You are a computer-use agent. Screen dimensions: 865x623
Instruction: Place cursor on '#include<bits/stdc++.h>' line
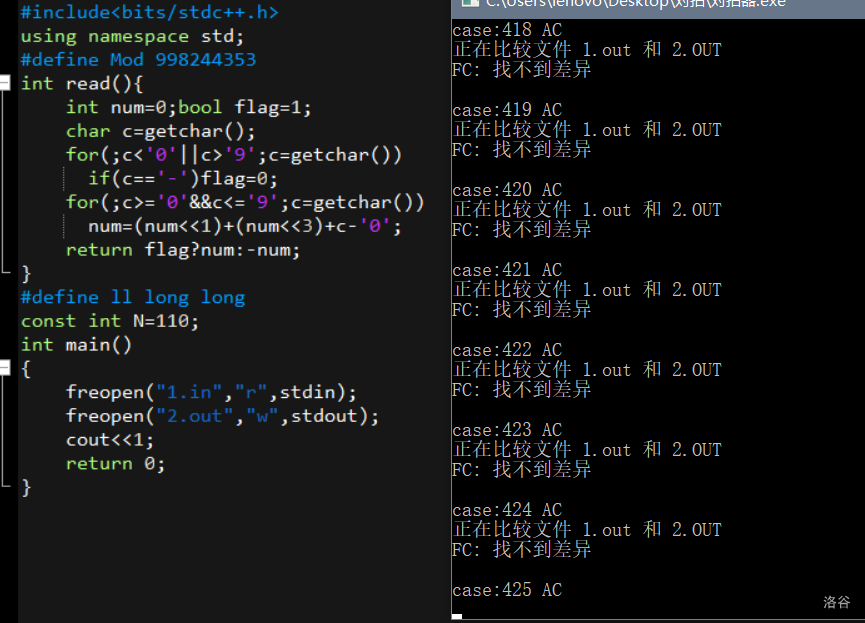[149, 13]
